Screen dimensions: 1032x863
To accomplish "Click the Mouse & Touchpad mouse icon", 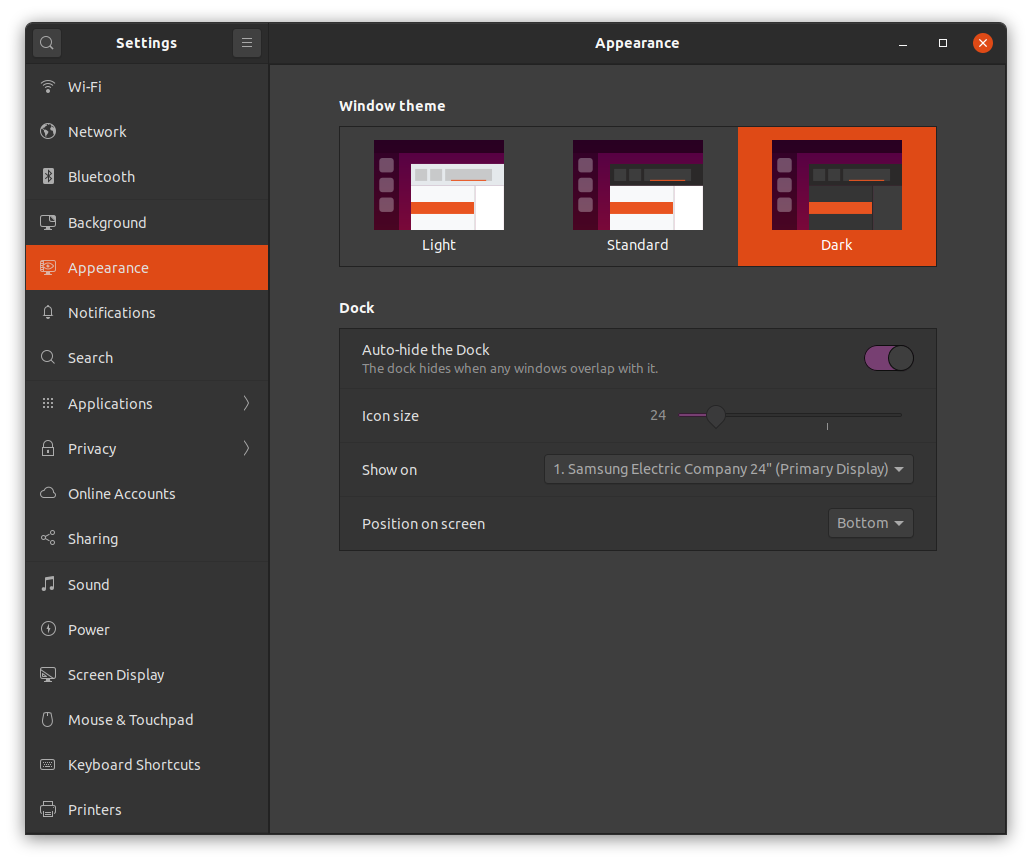I will [48, 719].
